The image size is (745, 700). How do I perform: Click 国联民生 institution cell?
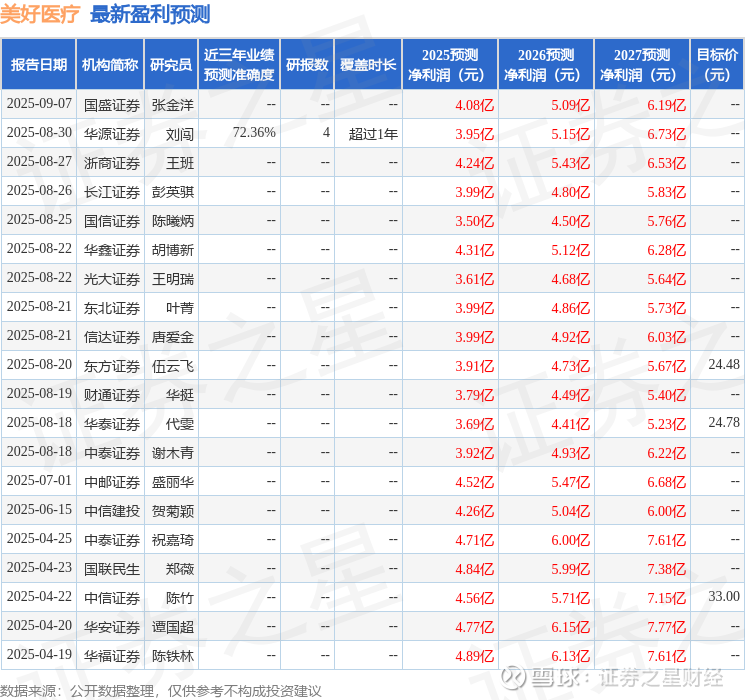pos(112,569)
